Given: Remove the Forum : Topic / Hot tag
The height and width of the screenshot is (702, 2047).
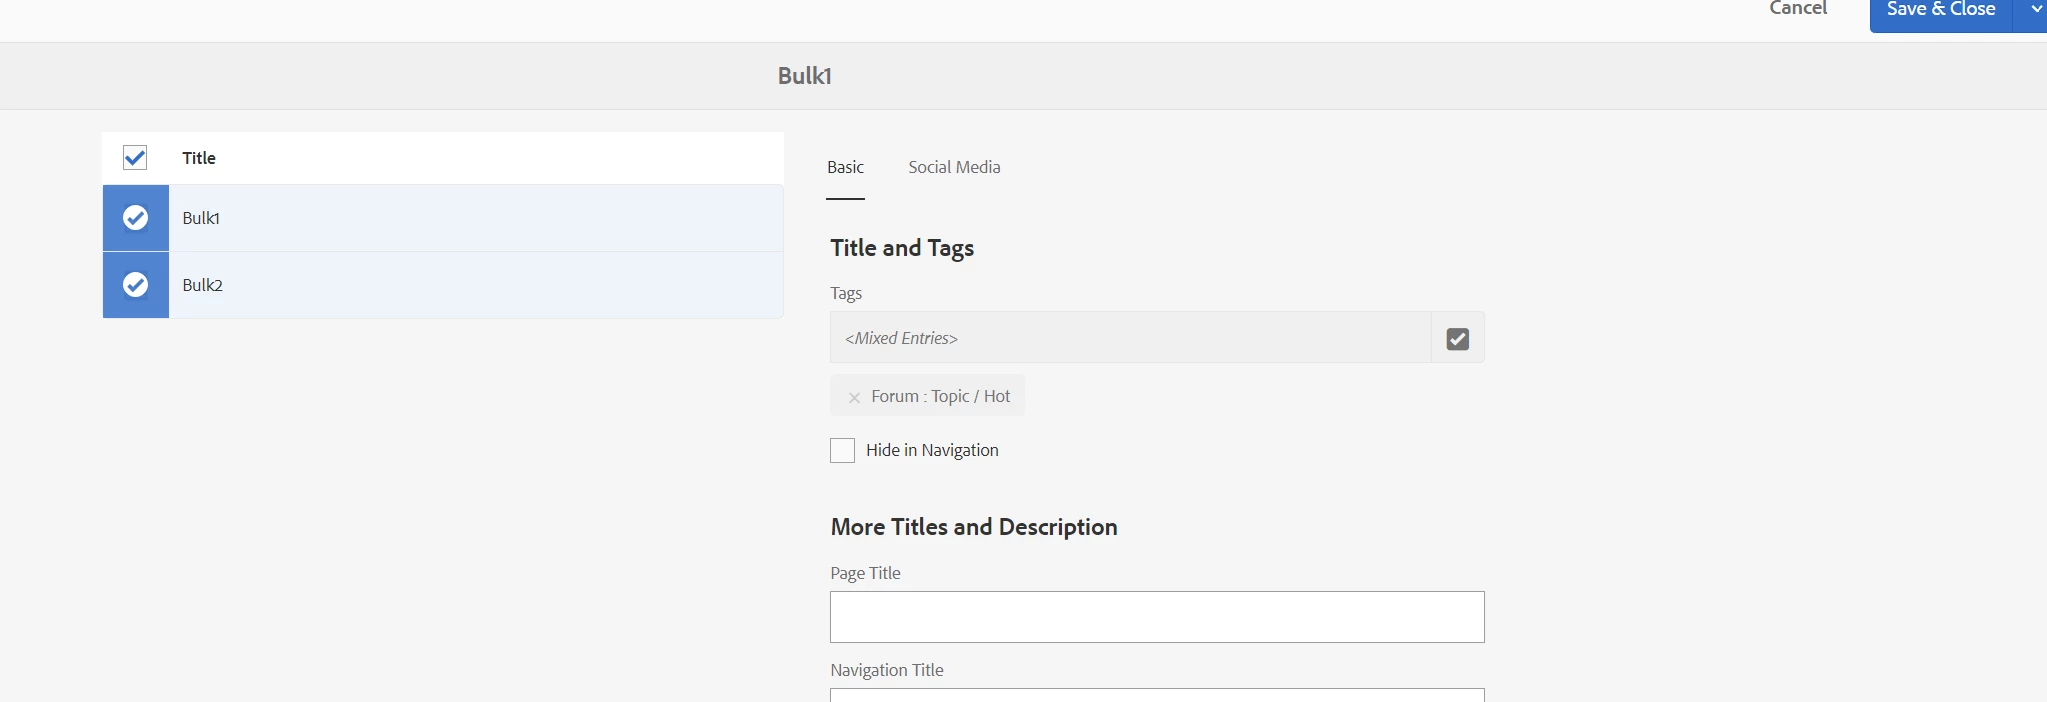Looking at the screenshot, I should [854, 397].
